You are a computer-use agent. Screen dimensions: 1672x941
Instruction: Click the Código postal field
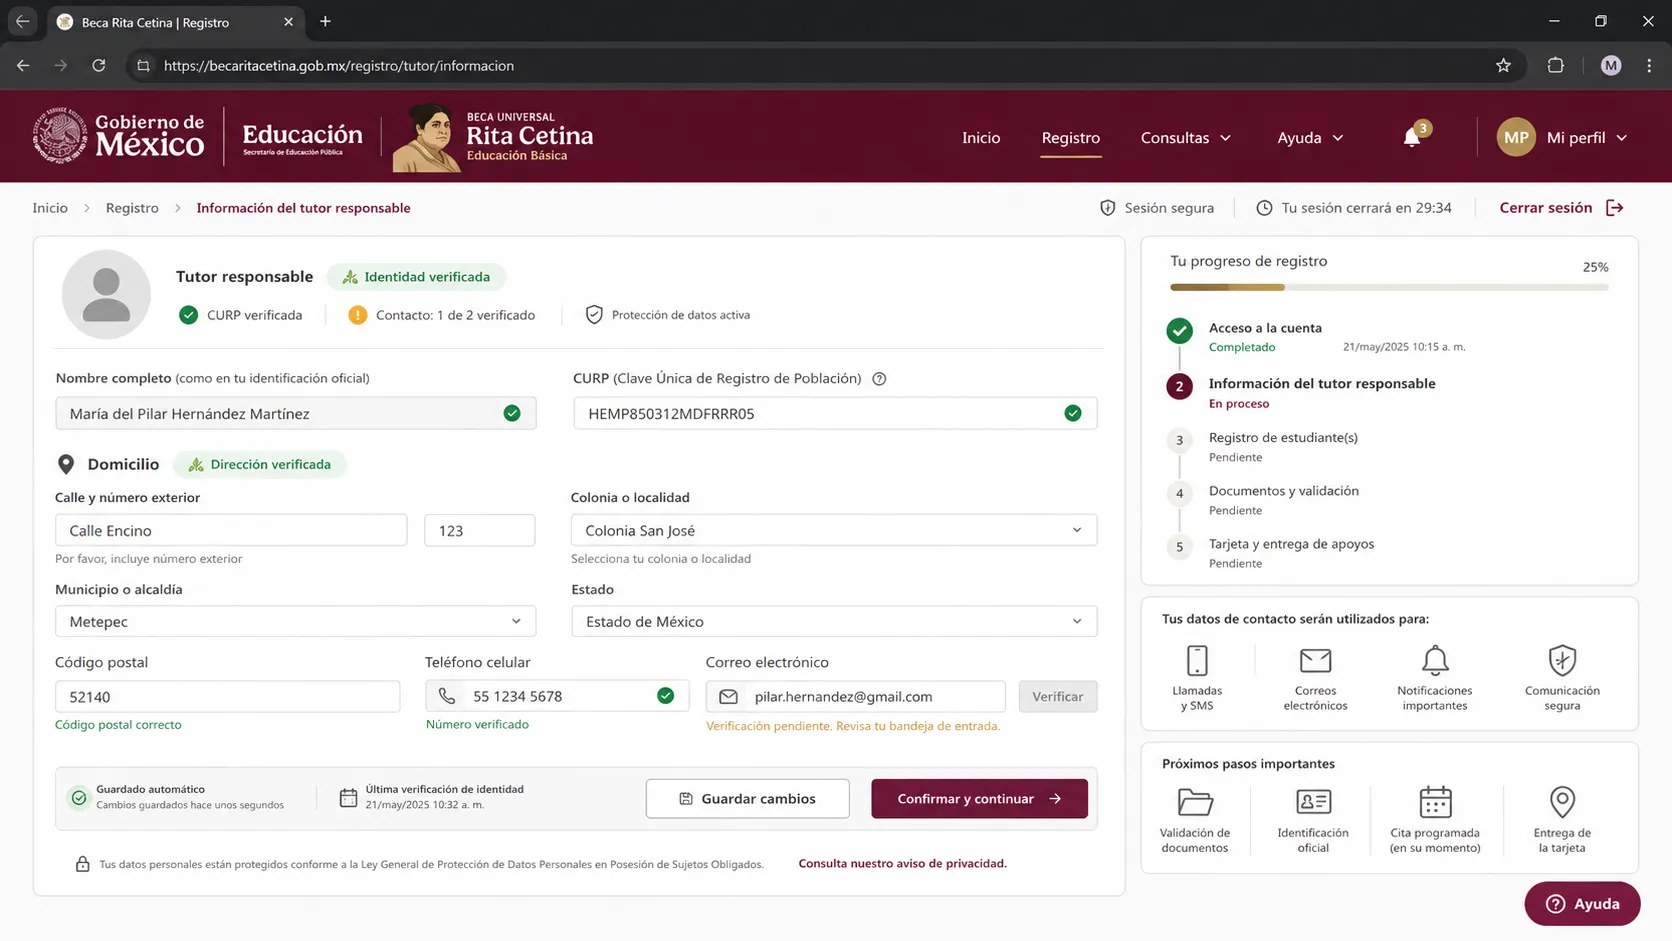227,697
